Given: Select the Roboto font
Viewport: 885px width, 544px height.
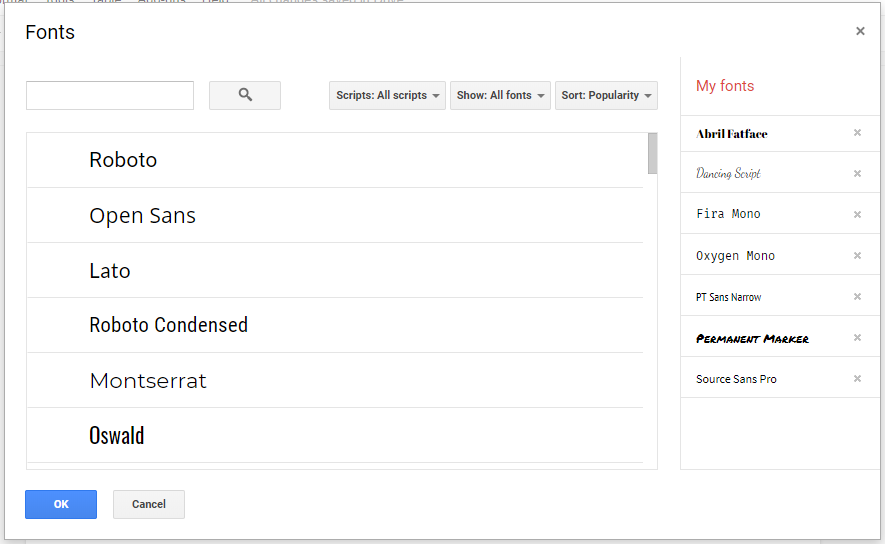Looking at the screenshot, I should pos(335,160).
